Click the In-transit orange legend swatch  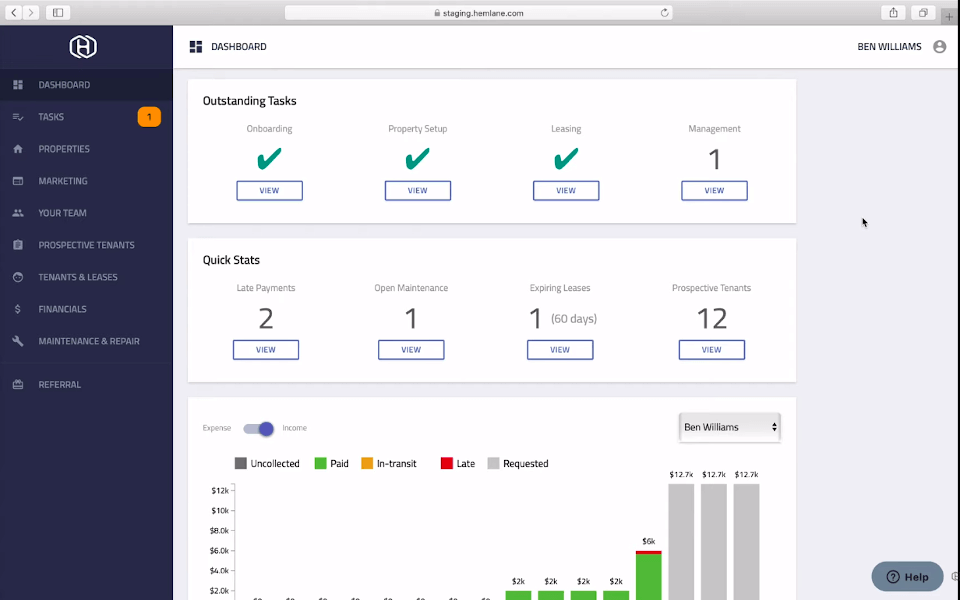pyautogui.click(x=367, y=463)
